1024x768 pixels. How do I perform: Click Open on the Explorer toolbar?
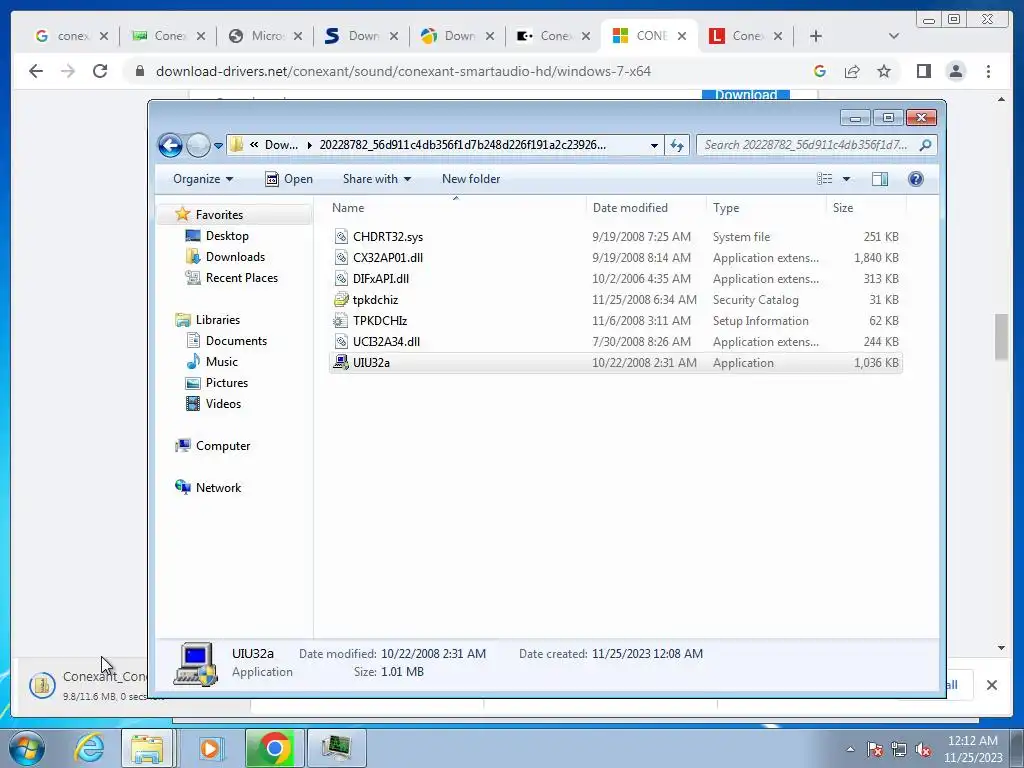click(289, 179)
